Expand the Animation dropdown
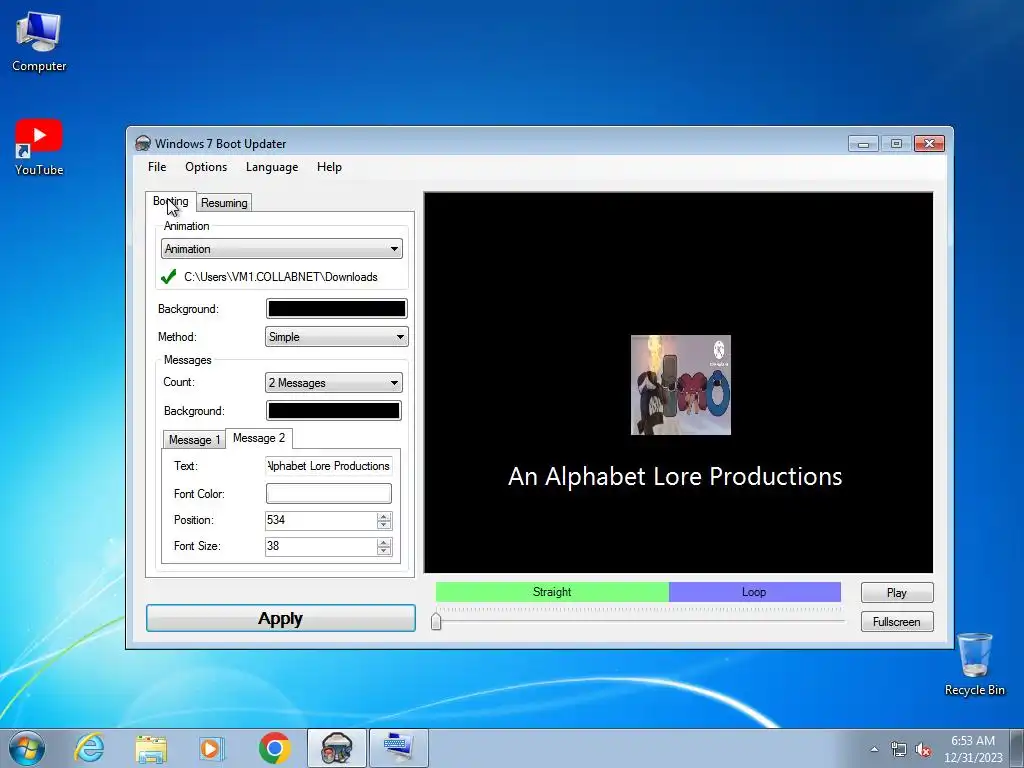This screenshot has width=1024, height=768. [281, 249]
